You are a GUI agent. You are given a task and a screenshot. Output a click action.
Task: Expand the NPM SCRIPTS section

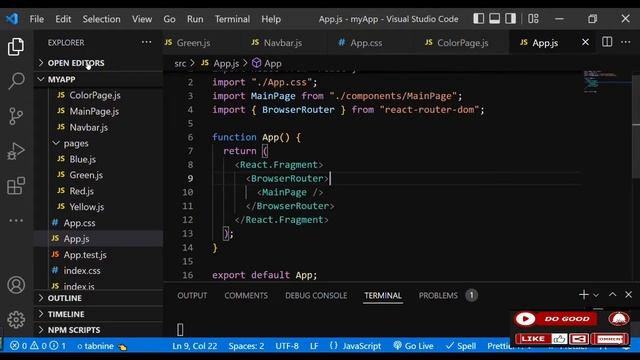click(x=98, y=330)
